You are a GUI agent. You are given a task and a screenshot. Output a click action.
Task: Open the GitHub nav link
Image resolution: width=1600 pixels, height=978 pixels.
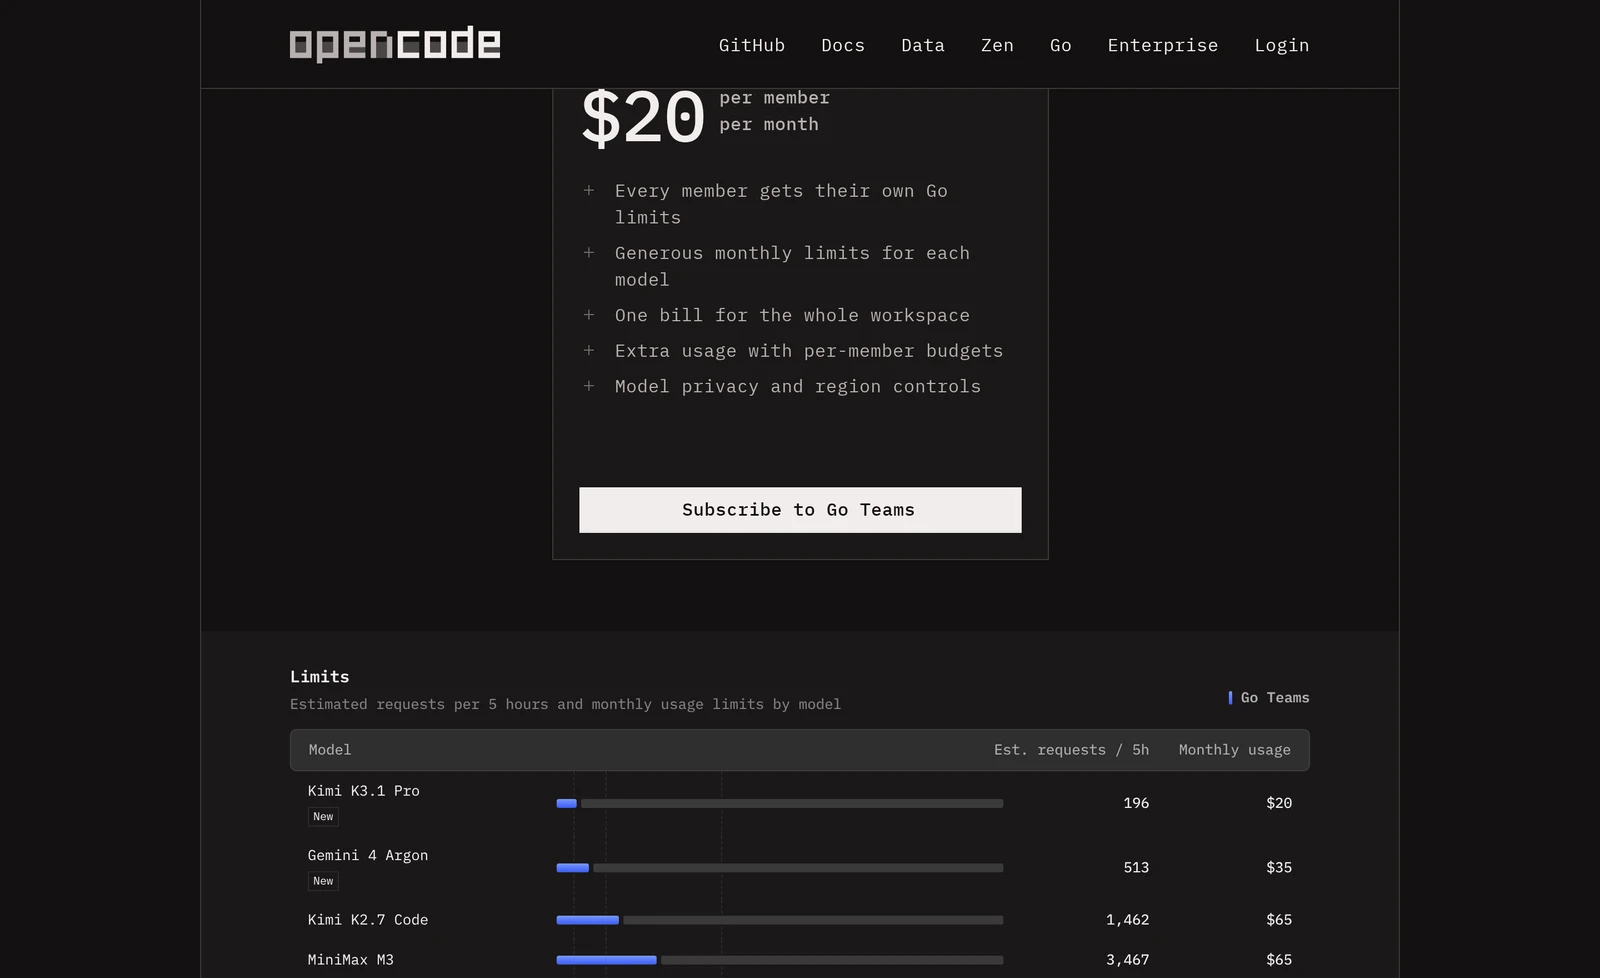click(752, 45)
